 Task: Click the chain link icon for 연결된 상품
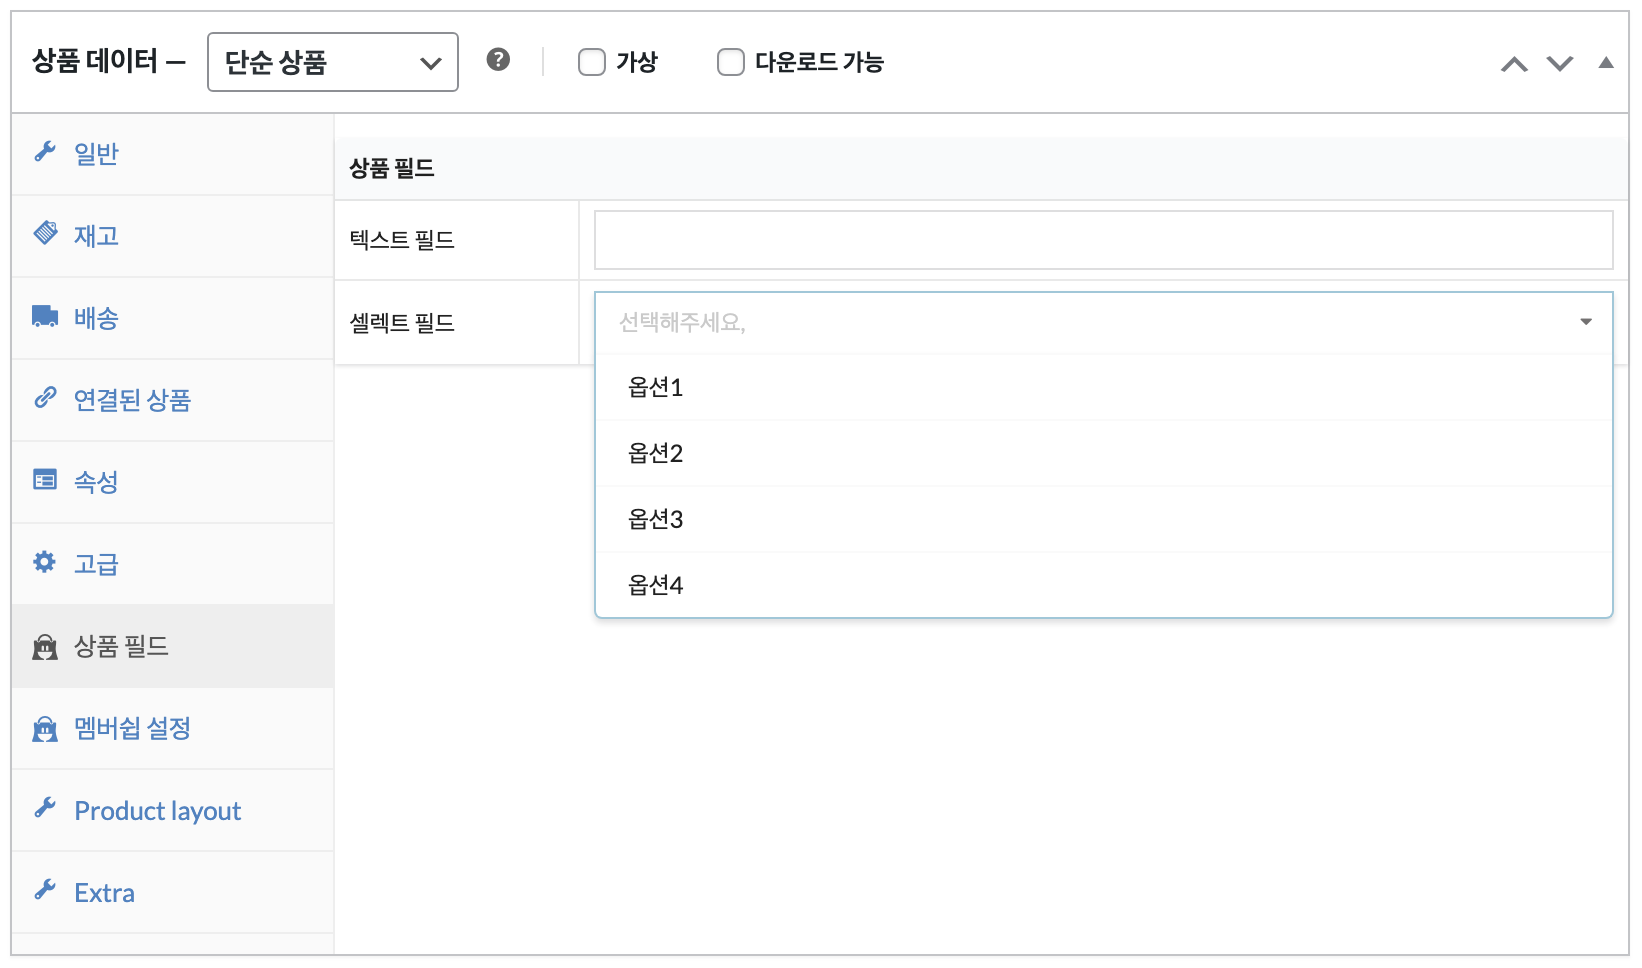pos(45,398)
